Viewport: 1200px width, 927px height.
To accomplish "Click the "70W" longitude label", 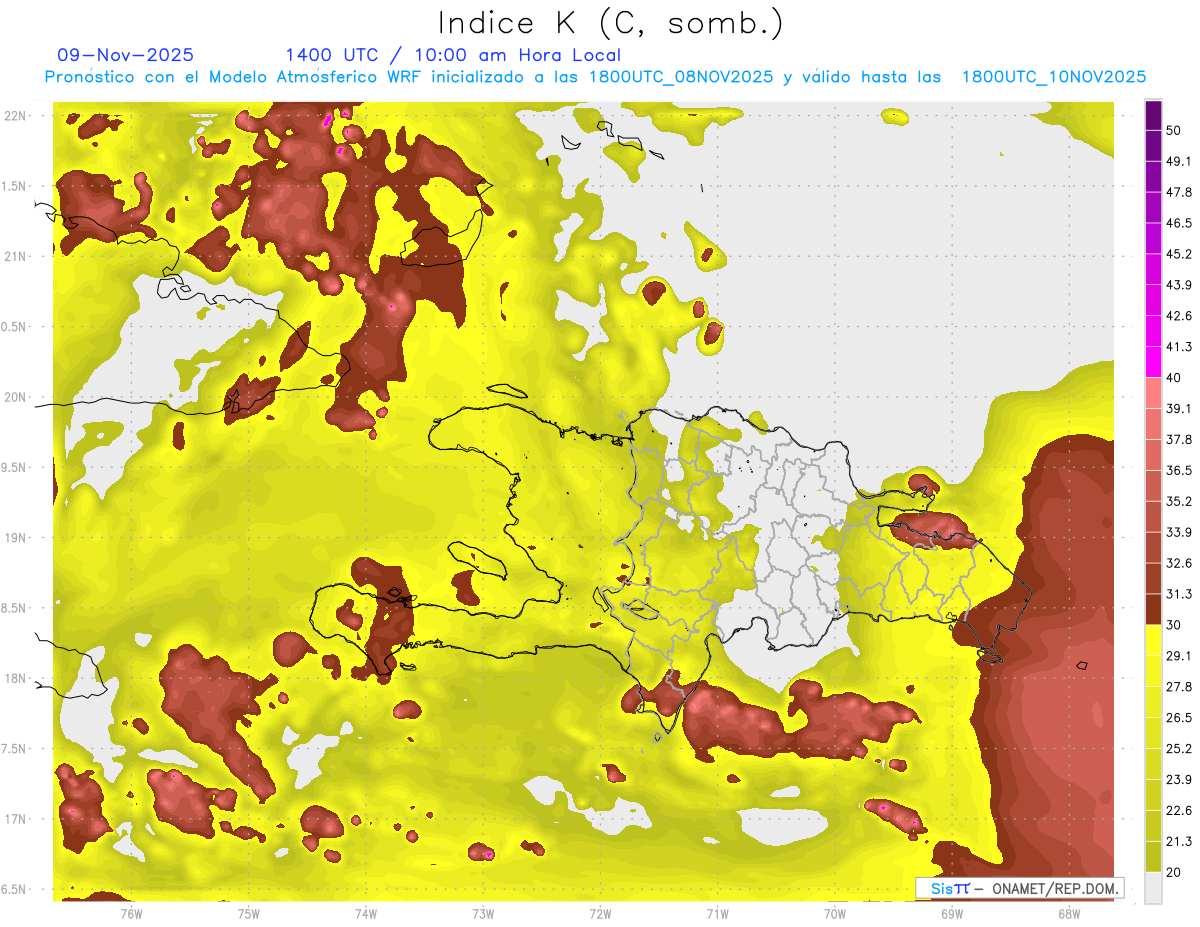I will [x=835, y=913].
